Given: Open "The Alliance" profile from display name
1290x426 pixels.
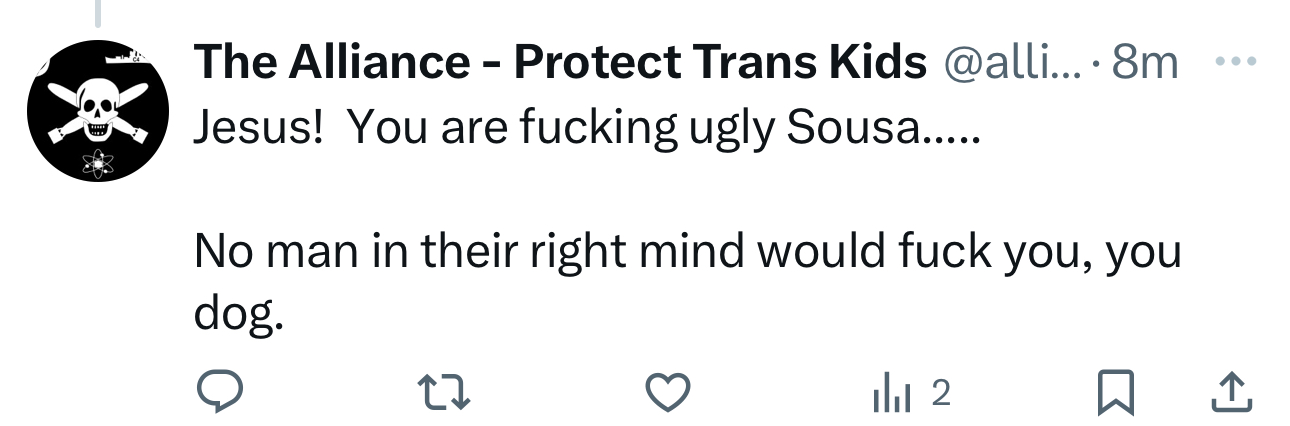Looking at the screenshot, I should (331, 63).
